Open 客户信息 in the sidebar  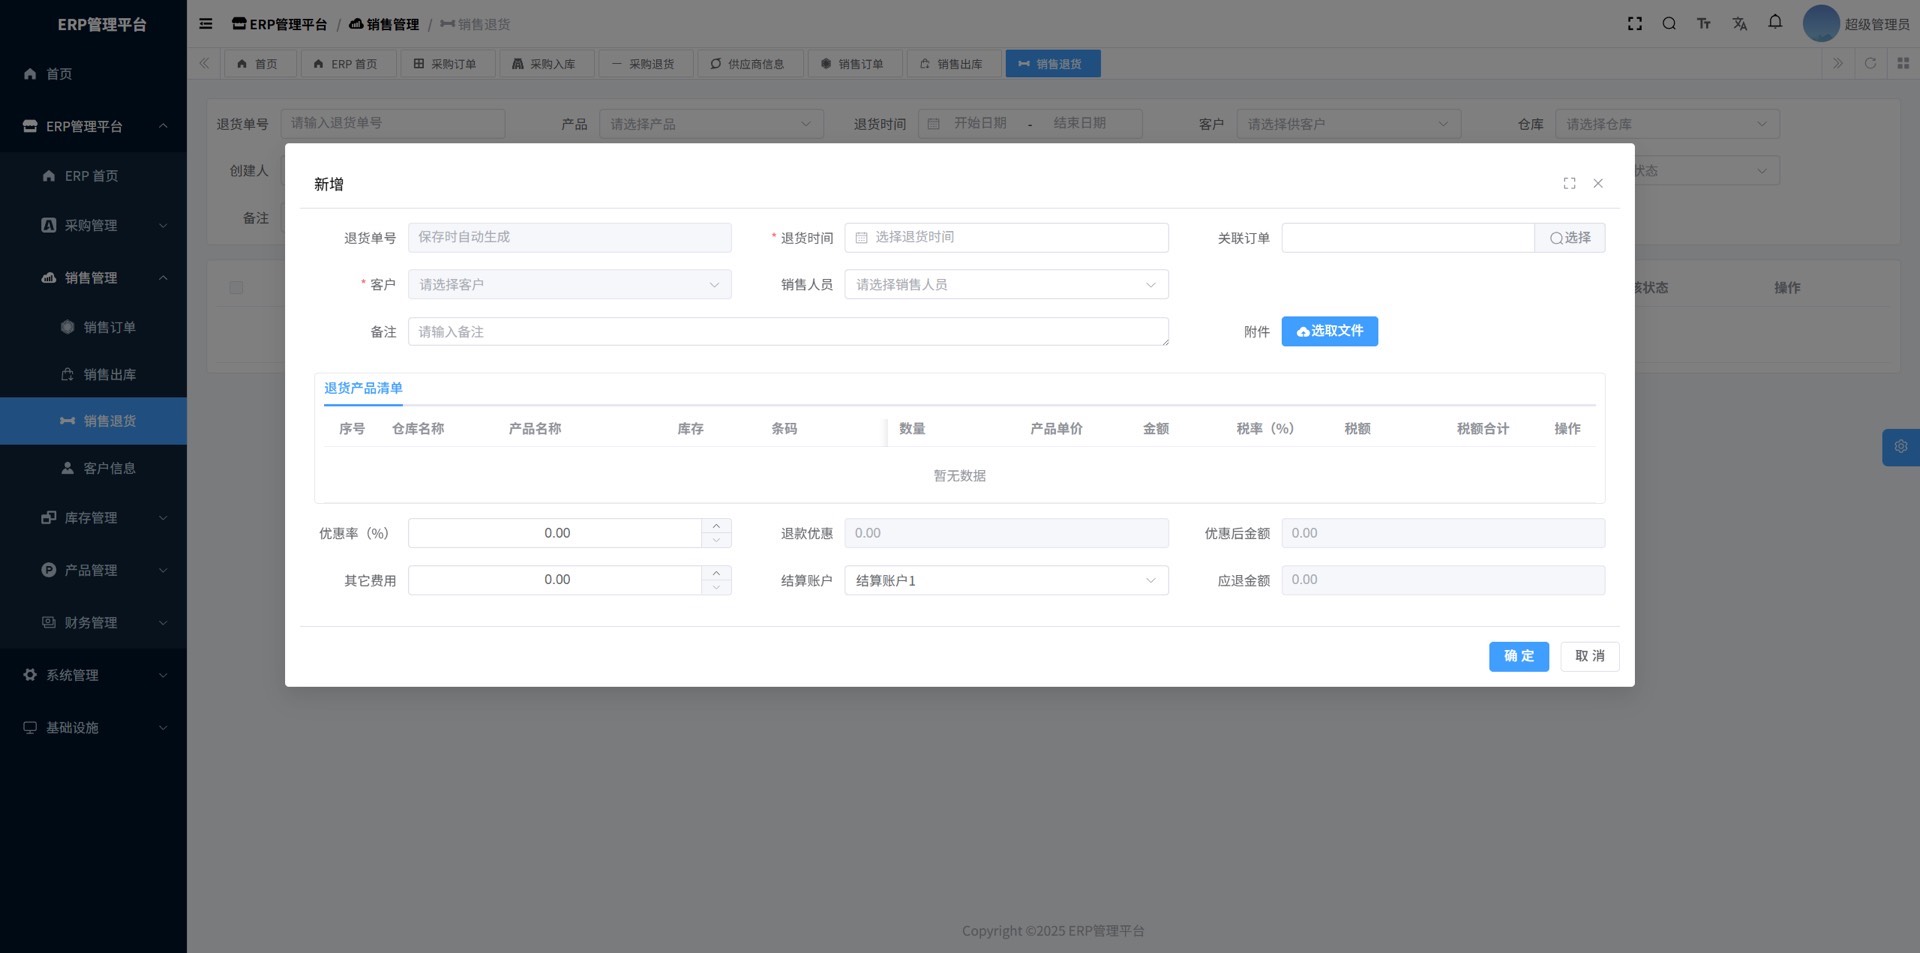point(109,468)
